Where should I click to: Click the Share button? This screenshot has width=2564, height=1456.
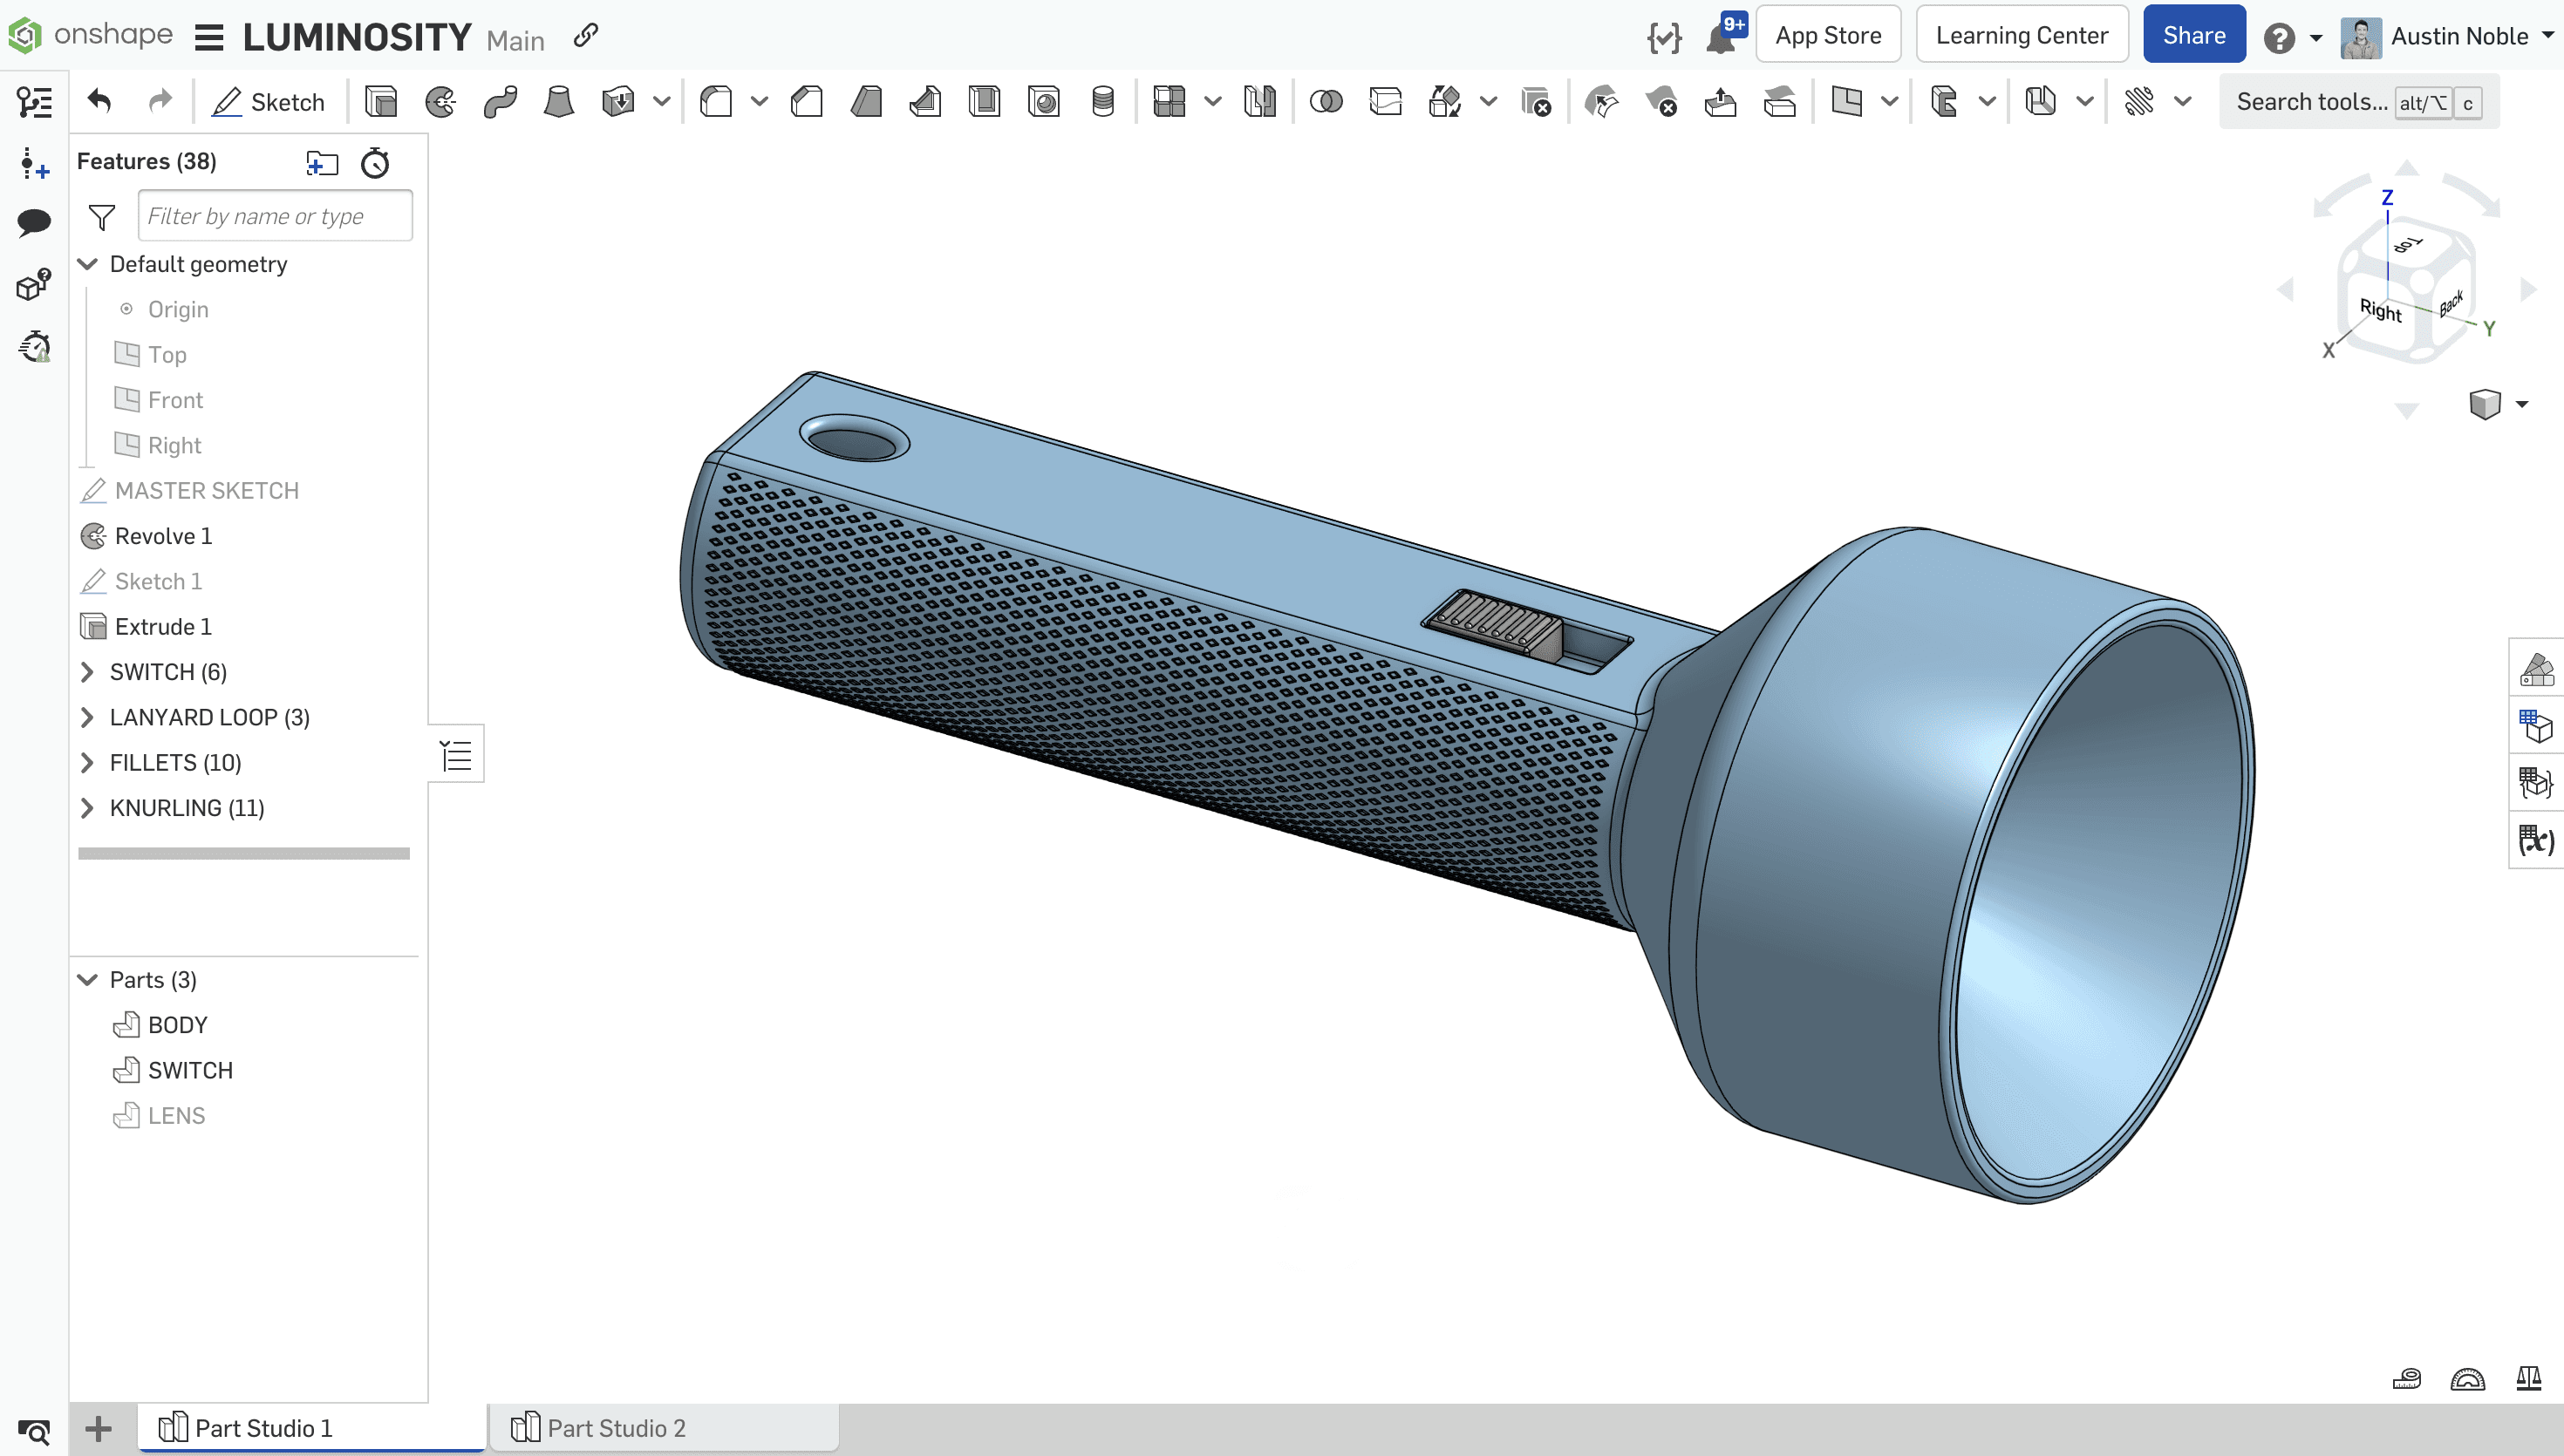pos(2194,35)
